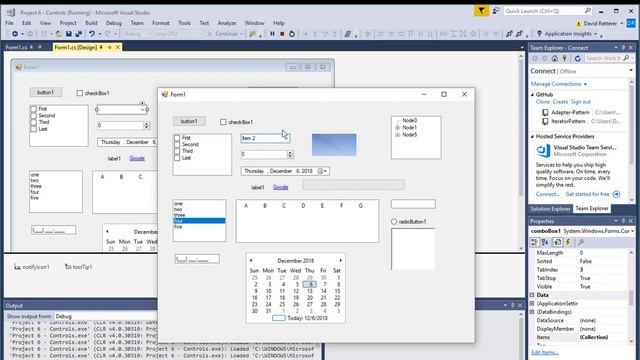Image resolution: width=640 pixels, height=360 pixels.
Task: Click the notifyIcon1 component in the tray
Action: pos(32,267)
